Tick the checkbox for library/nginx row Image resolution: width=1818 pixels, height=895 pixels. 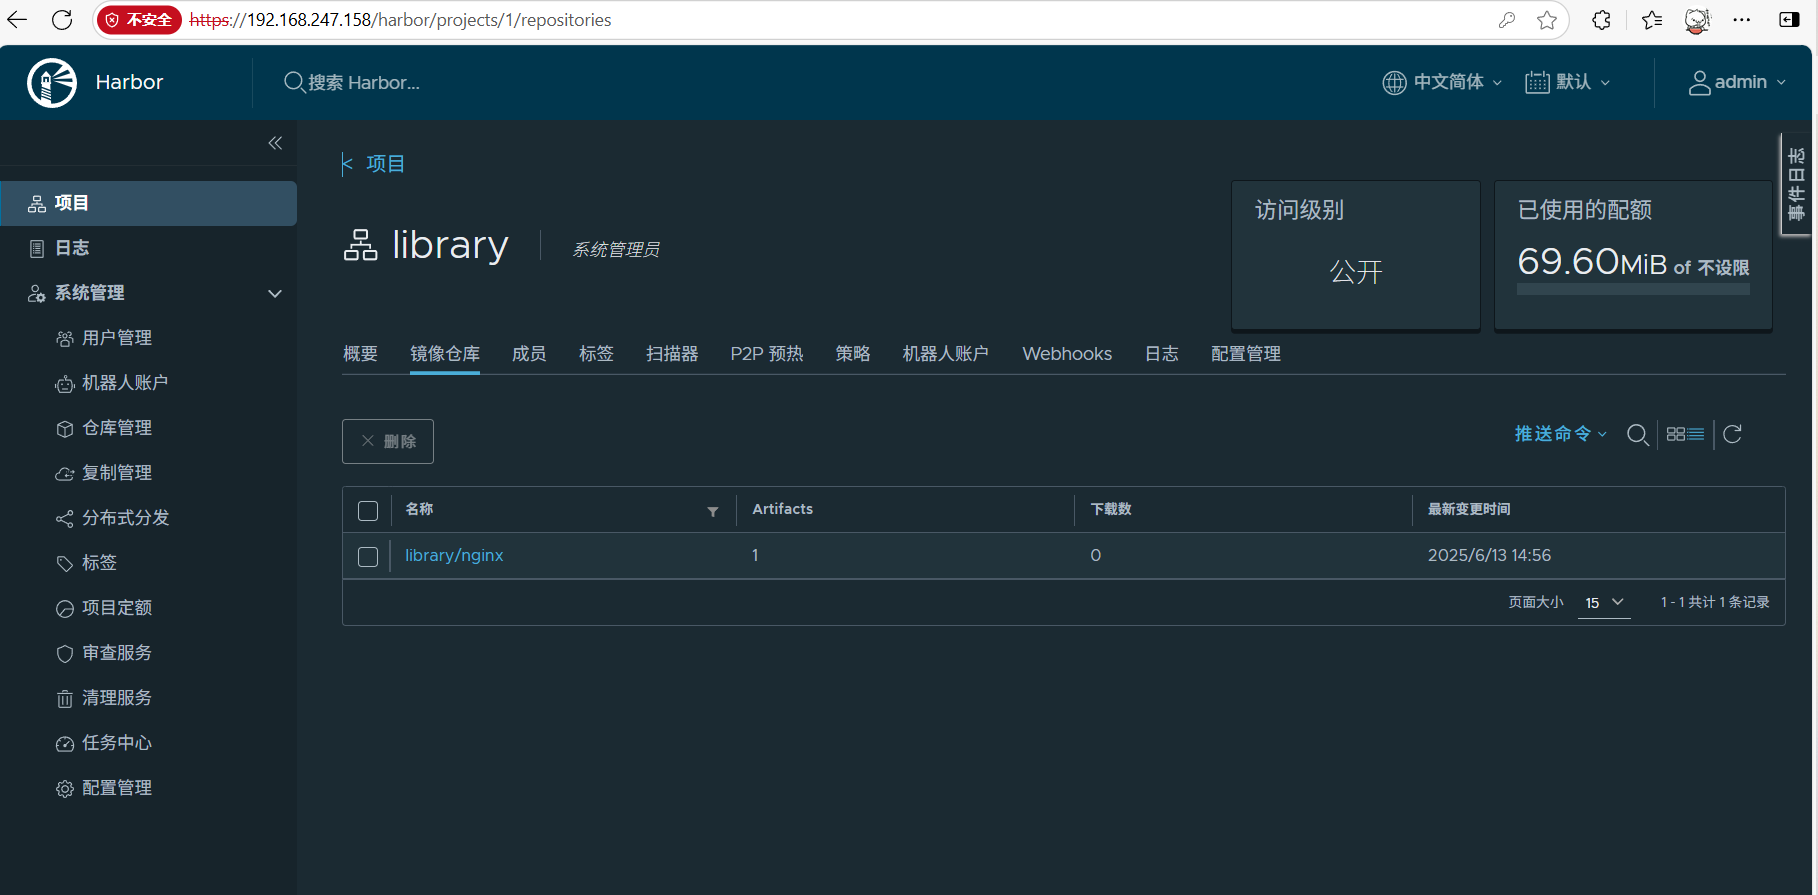click(x=368, y=557)
